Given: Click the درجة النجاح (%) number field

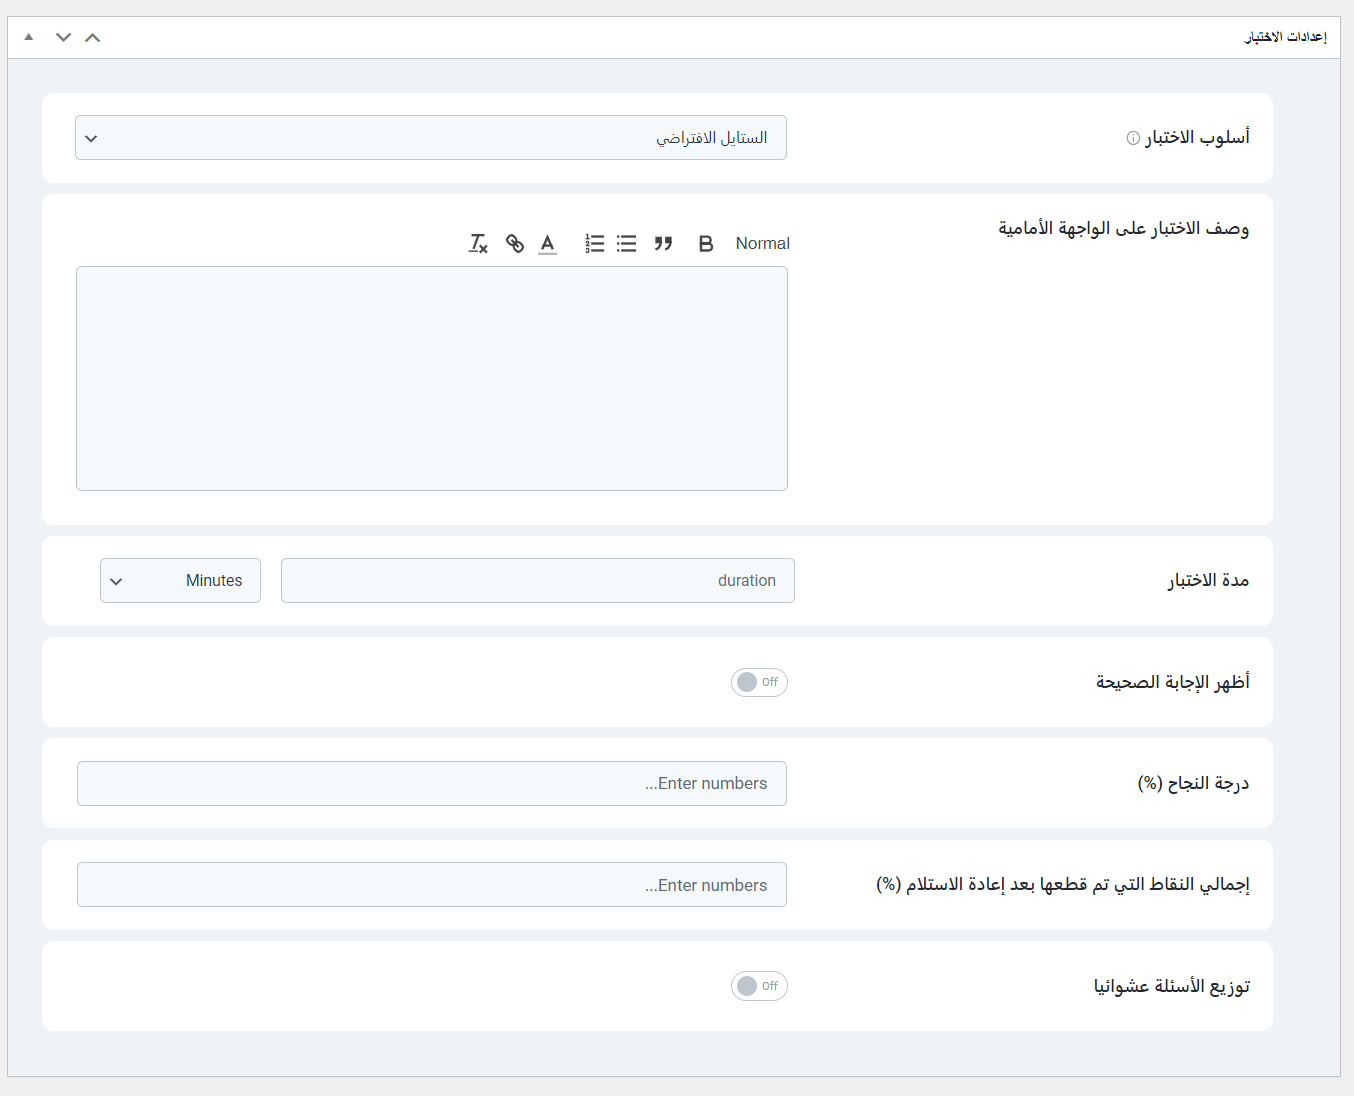Looking at the screenshot, I should point(432,784).
